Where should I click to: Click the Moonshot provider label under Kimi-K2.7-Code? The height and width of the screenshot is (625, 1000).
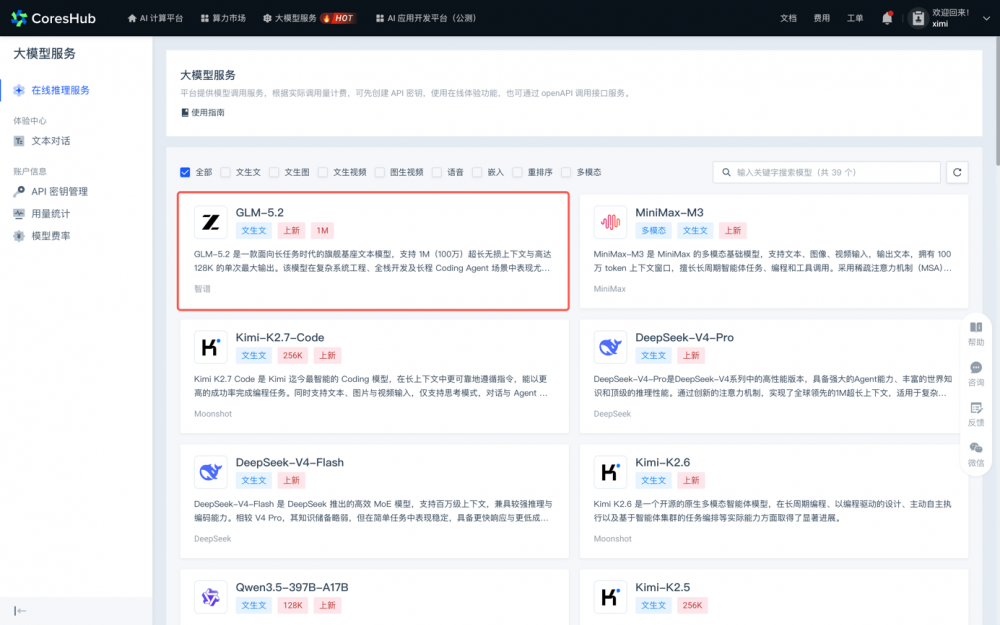[x=213, y=414]
